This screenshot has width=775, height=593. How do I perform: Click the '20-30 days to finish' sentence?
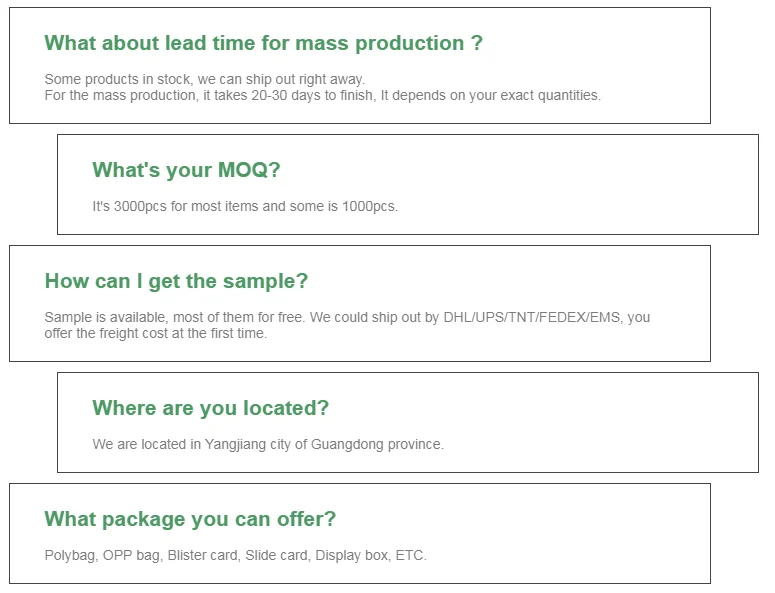(322, 96)
